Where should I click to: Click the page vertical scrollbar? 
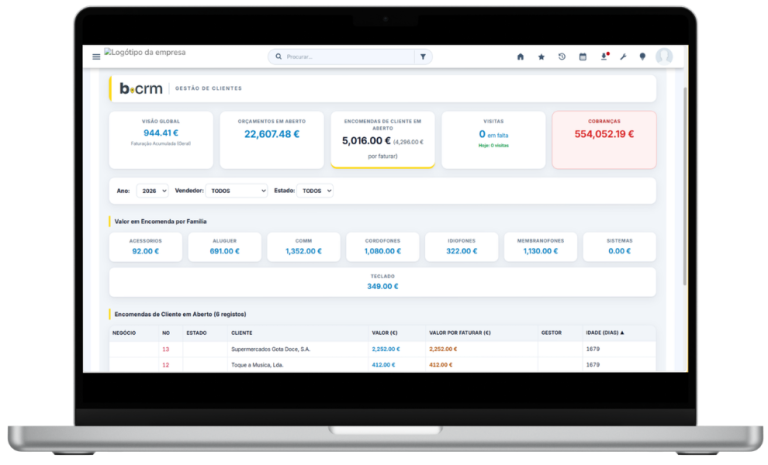point(685,186)
